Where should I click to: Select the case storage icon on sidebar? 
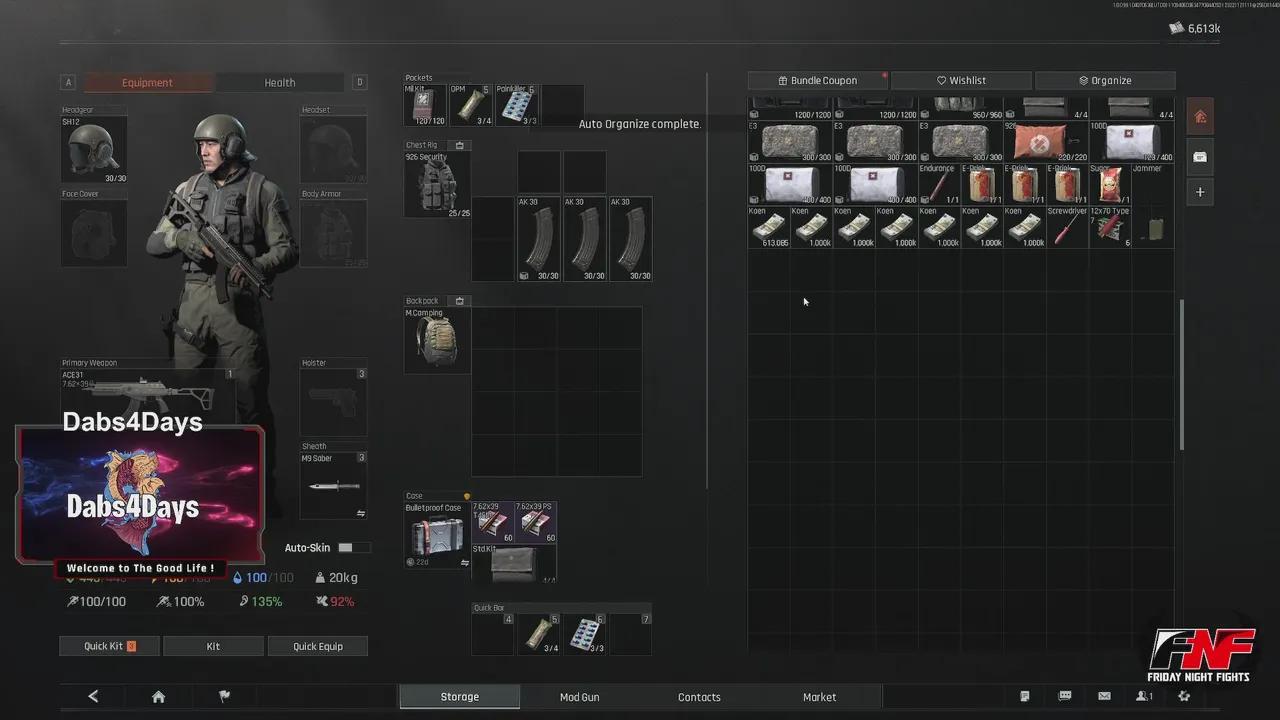pyautogui.click(x=1200, y=157)
